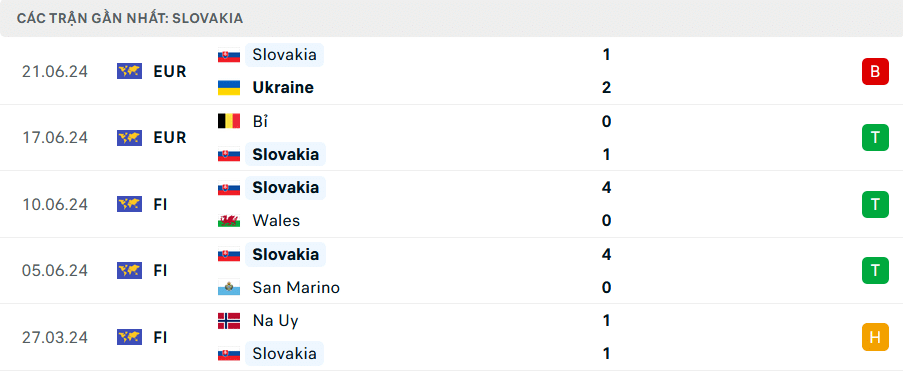Click the Norway flag icon

click(229, 321)
